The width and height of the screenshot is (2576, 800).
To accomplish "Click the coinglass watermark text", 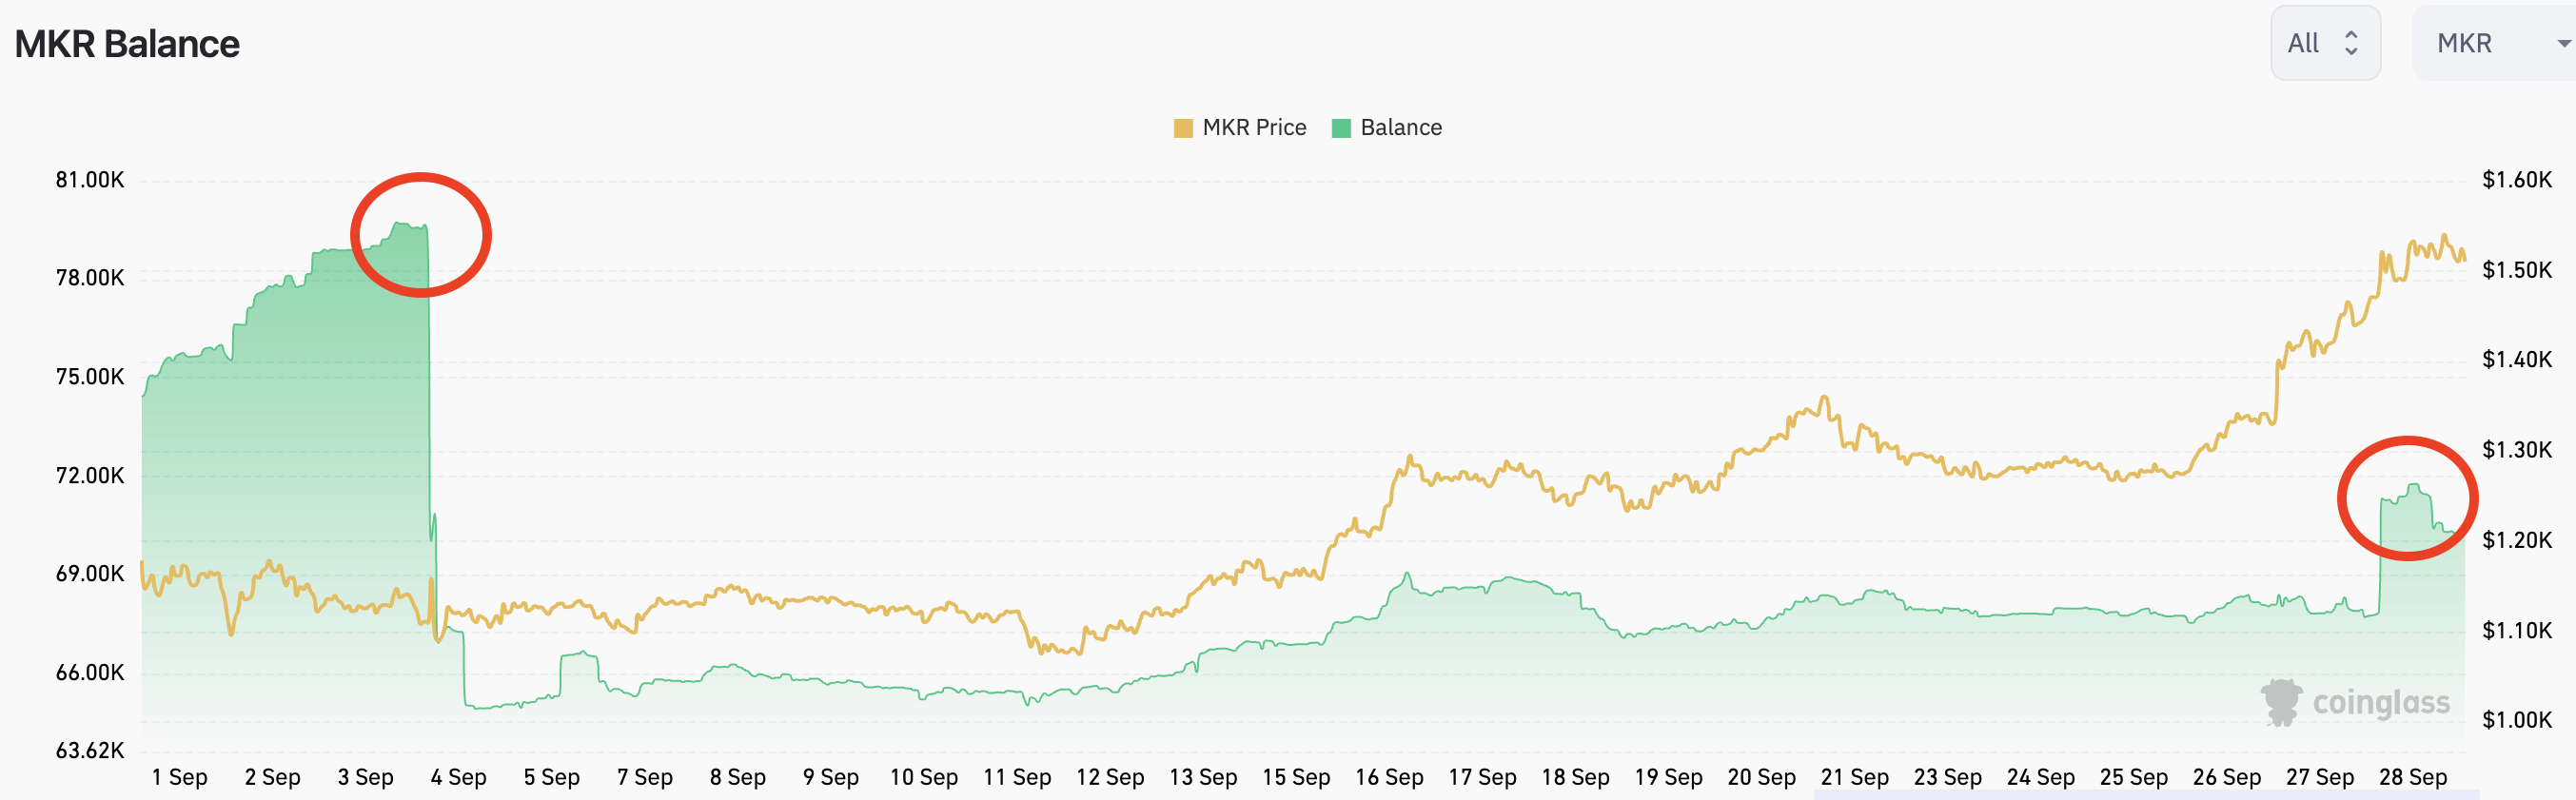I will coord(2381,703).
